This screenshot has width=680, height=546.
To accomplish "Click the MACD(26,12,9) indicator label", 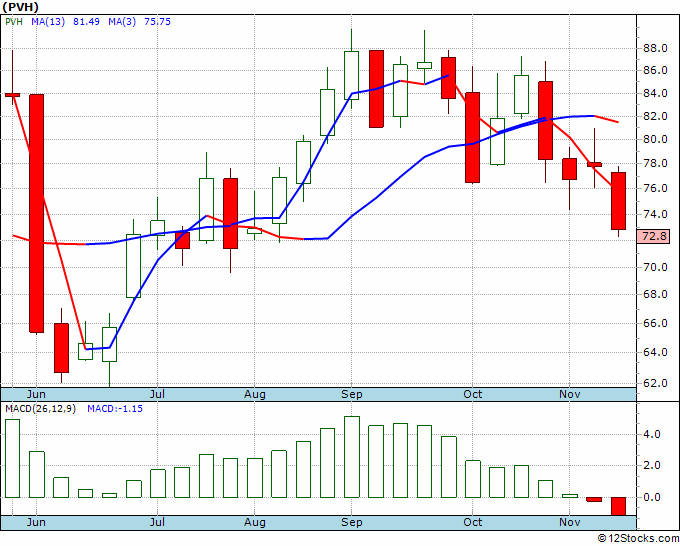I will click(40, 409).
